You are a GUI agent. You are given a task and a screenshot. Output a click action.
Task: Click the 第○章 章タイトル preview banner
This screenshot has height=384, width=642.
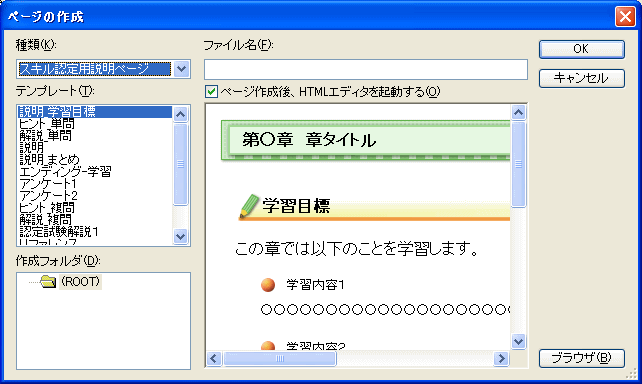tap(365, 140)
